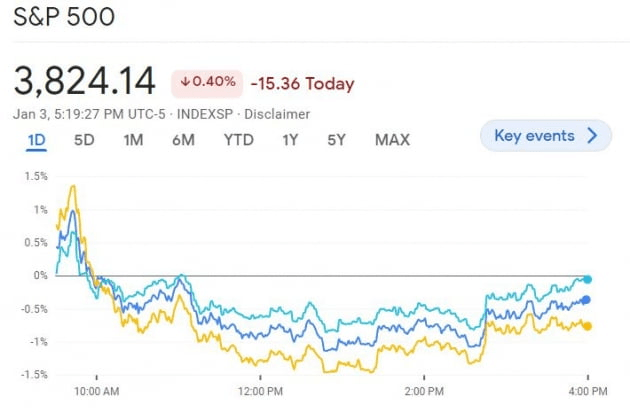Click the 3,824.14 index price

coord(84,80)
